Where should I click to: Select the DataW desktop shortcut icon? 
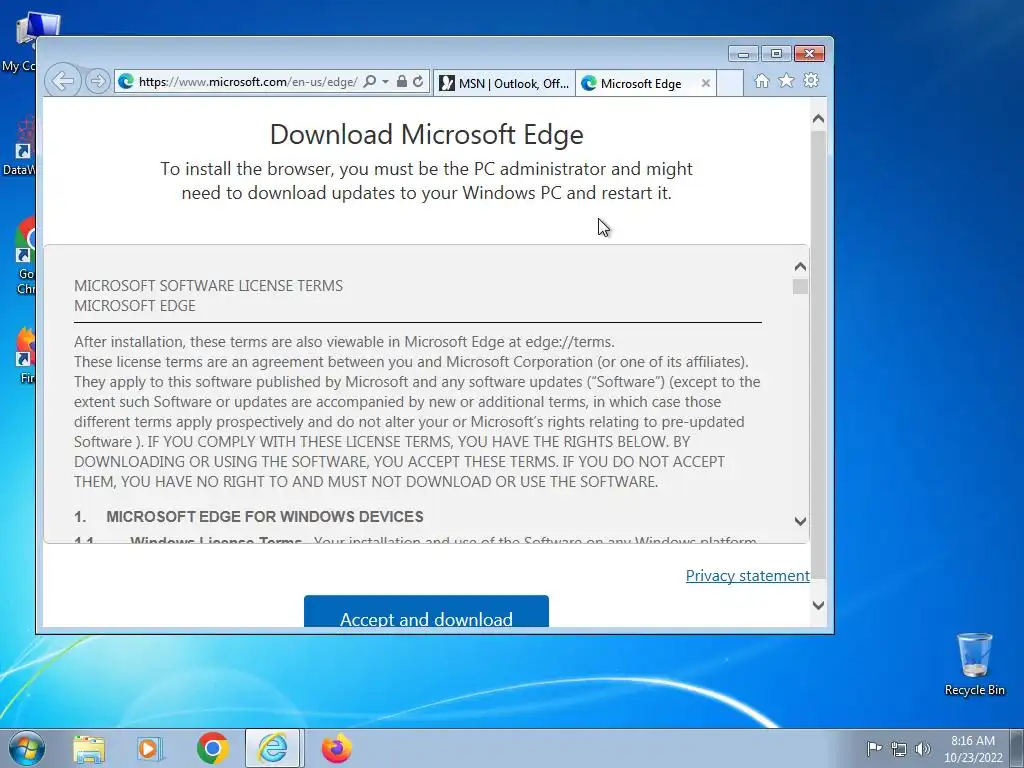click(18, 147)
